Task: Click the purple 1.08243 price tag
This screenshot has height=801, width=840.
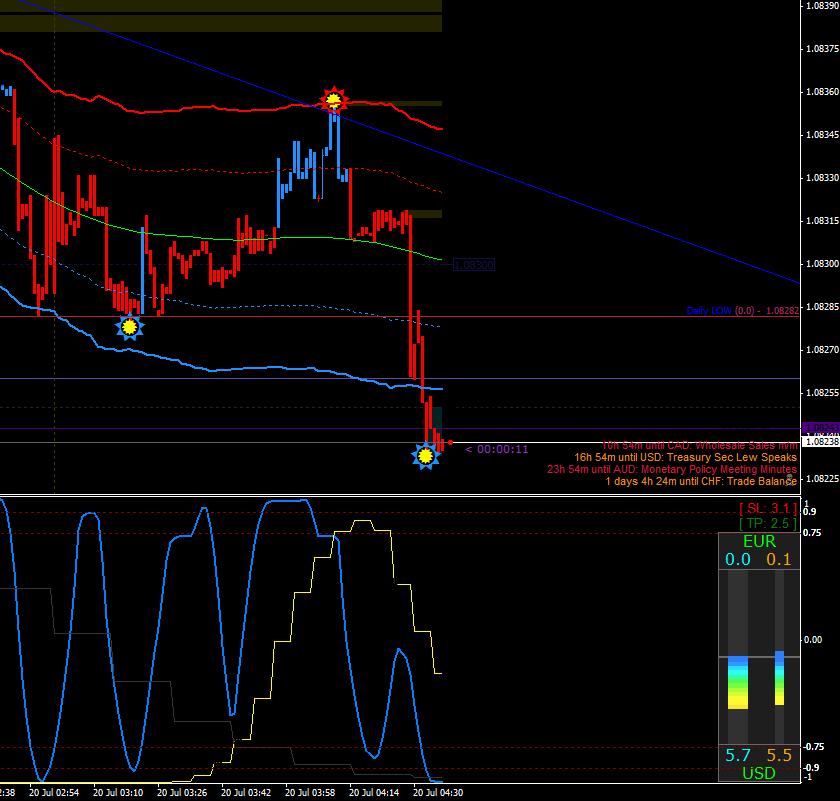Action: [x=821, y=428]
